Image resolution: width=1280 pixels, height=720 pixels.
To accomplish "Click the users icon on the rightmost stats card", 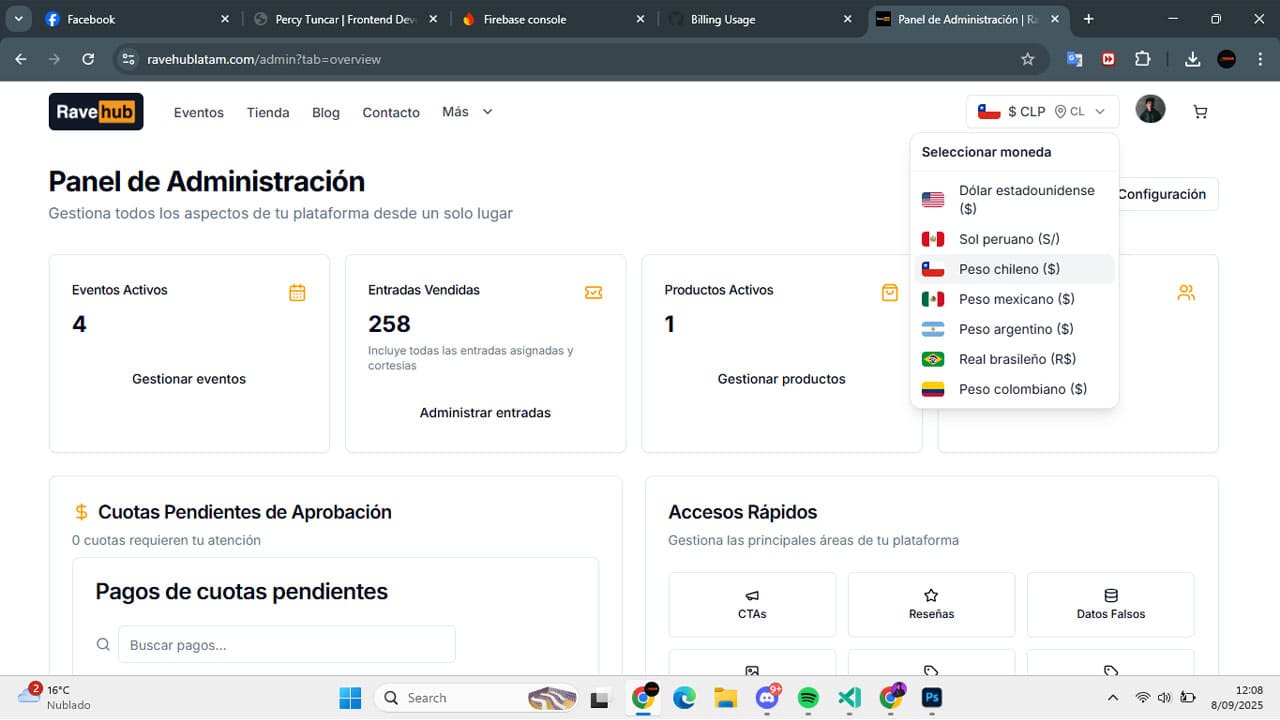I will [1186, 292].
